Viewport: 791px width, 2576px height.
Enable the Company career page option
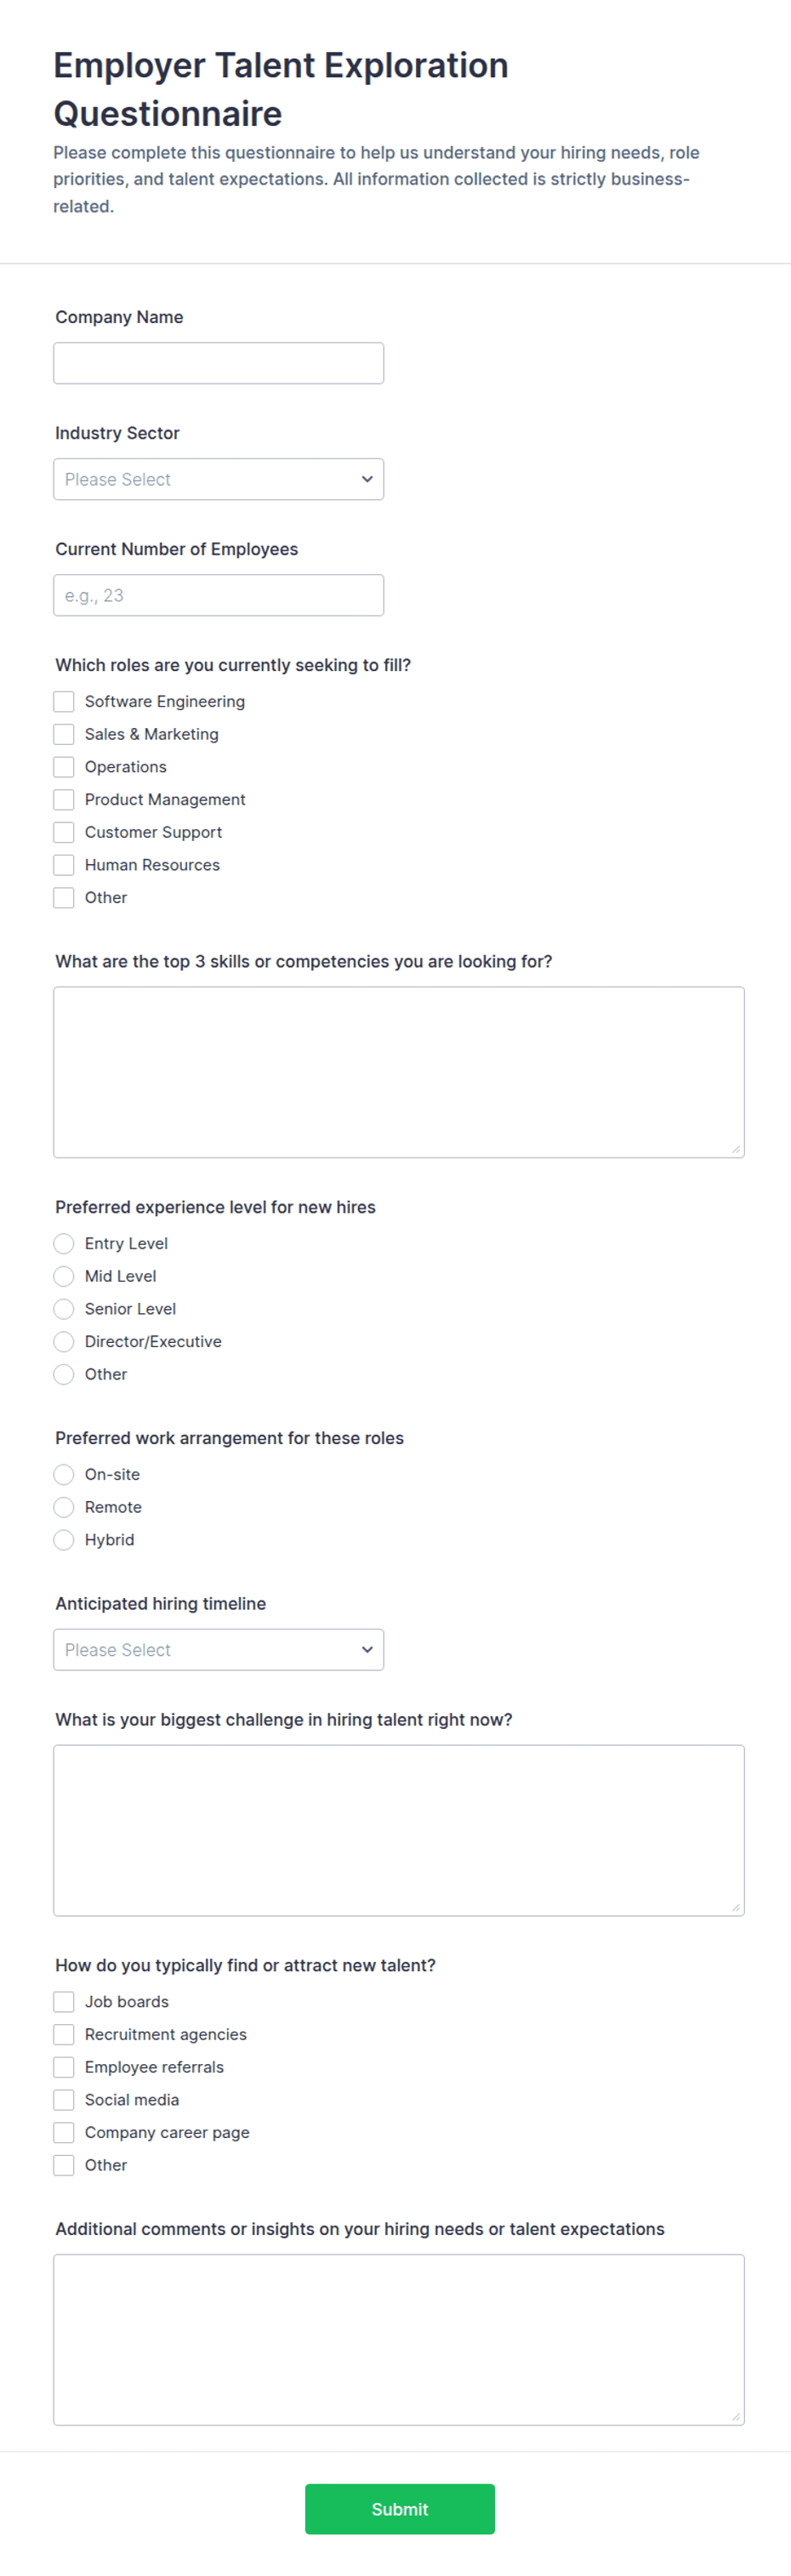(x=64, y=2132)
